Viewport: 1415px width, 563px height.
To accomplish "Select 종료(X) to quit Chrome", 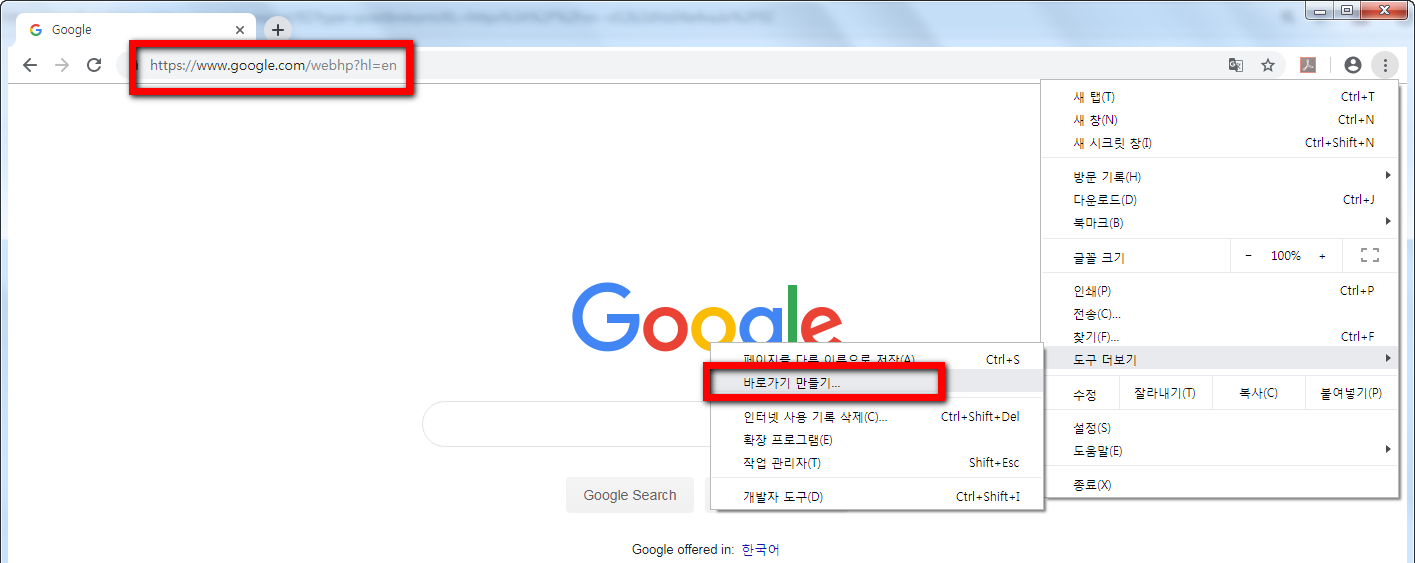I will point(1220,485).
